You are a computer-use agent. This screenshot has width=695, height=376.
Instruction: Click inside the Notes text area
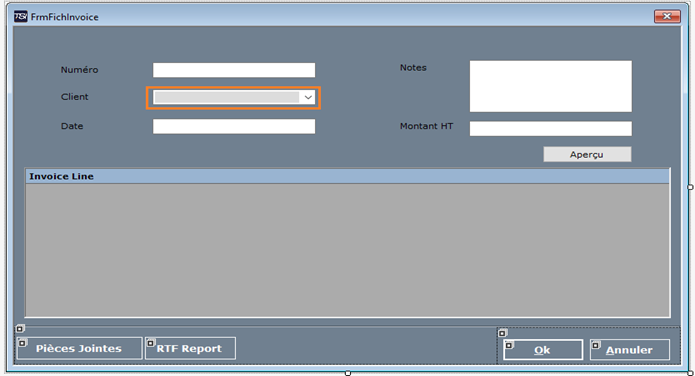[x=551, y=86]
